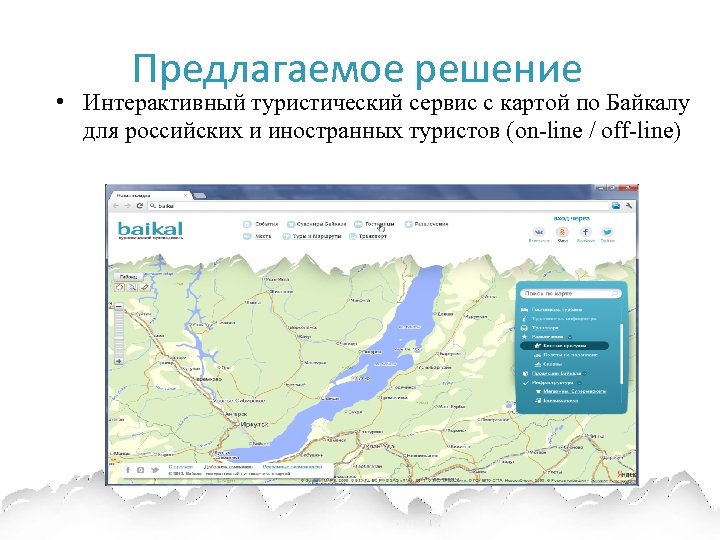This screenshot has width=720, height=540.
Task: Click the baikal site logo
Action: [150, 230]
